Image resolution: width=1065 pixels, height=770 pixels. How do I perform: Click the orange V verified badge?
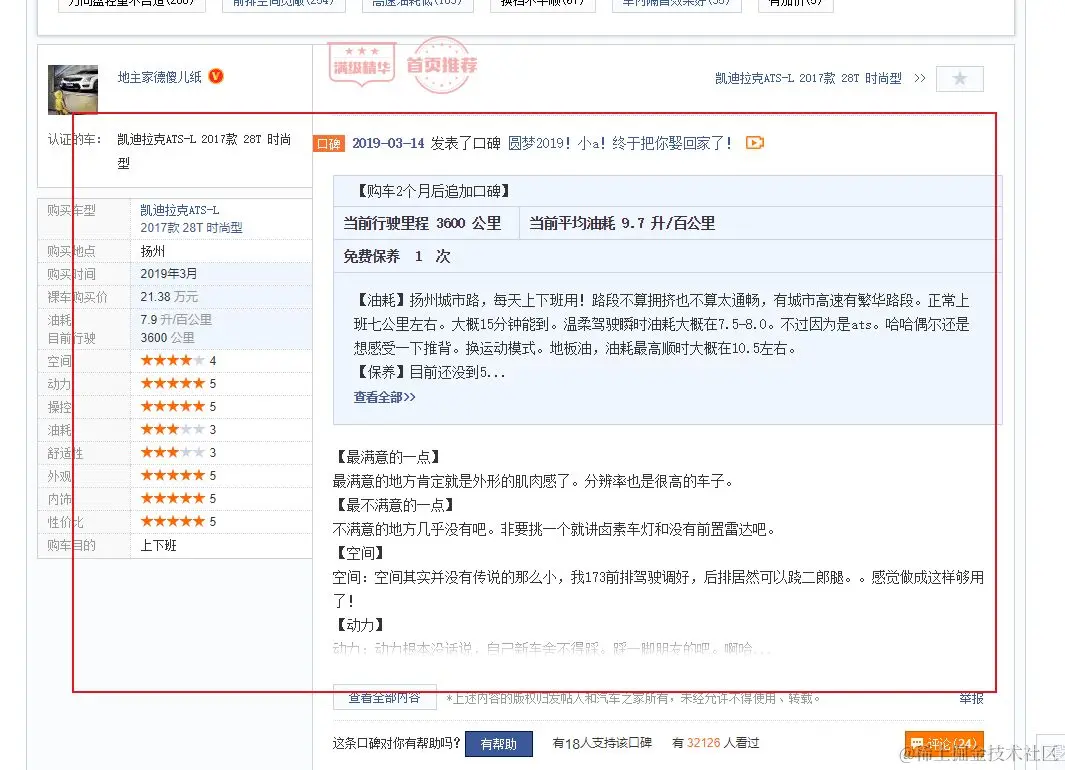(216, 77)
